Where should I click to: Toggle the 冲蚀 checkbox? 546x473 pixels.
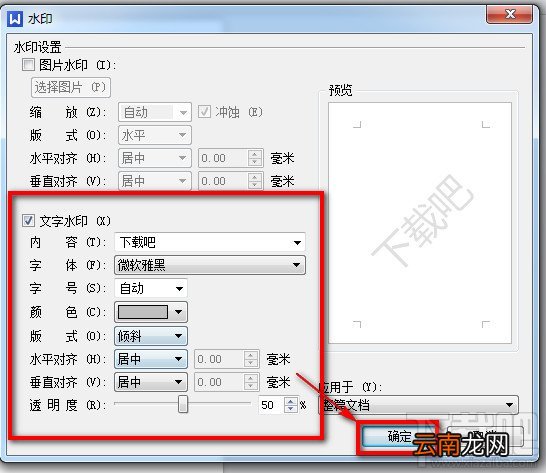pos(204,112)
